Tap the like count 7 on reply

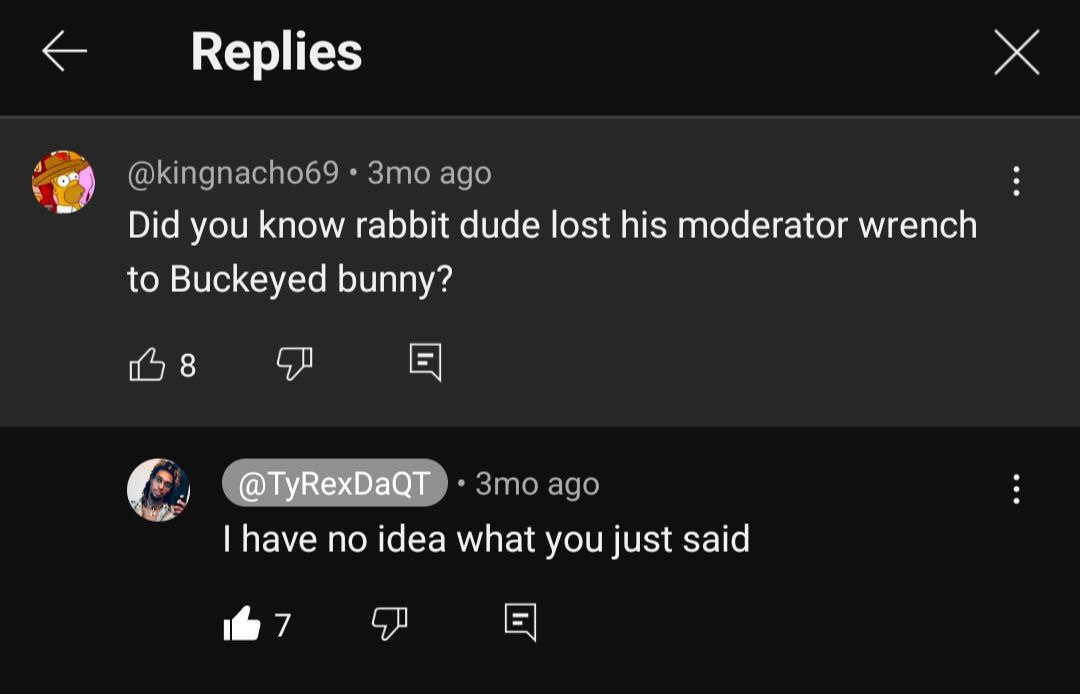coord(283,626)
